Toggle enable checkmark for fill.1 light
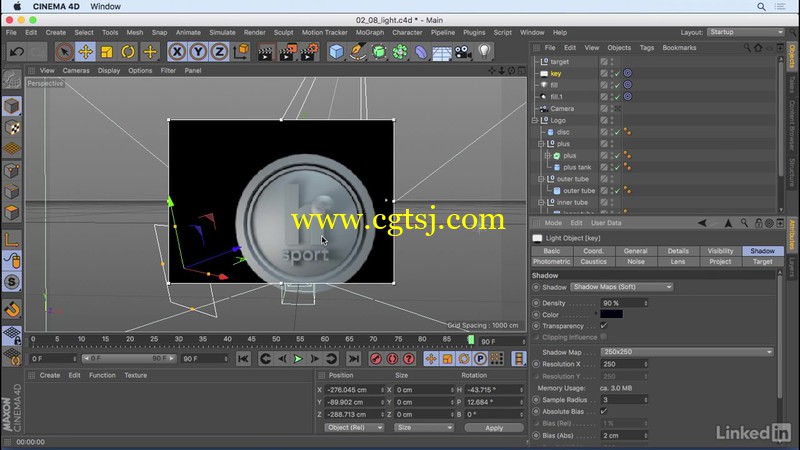Viewport: 800px width, 450px height. (617, 97)
